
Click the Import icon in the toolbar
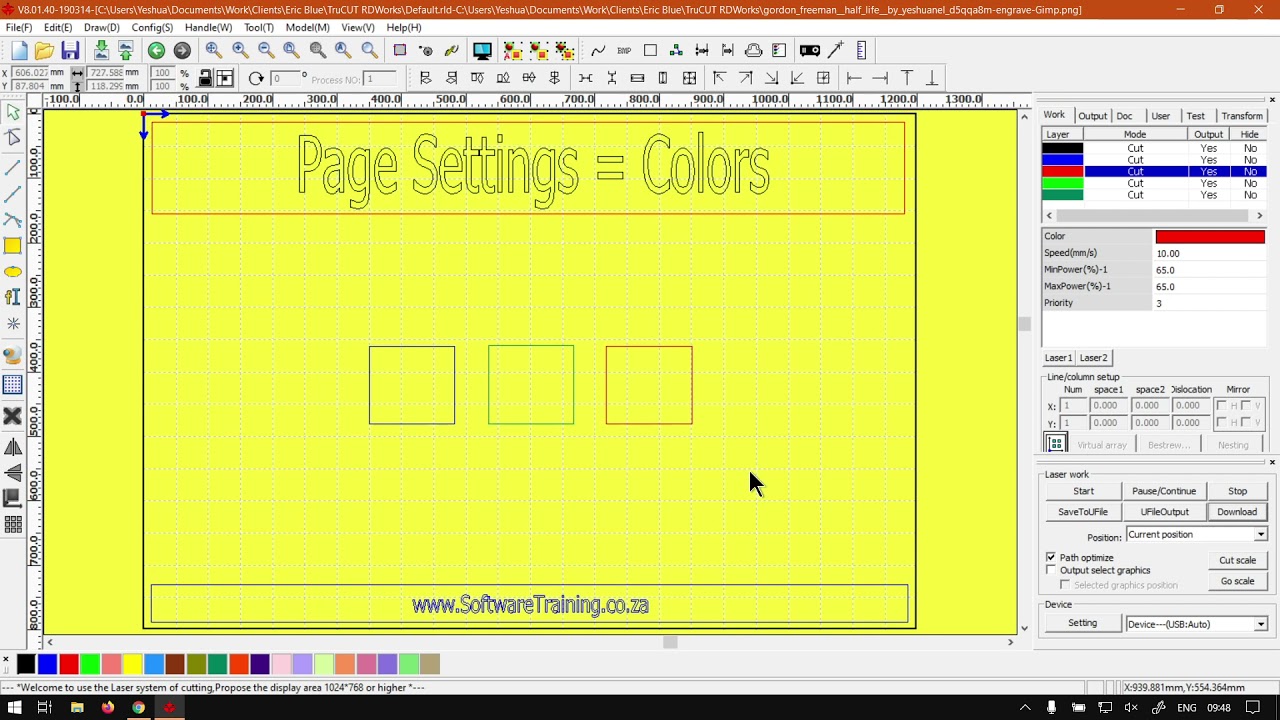click(101, 51)
